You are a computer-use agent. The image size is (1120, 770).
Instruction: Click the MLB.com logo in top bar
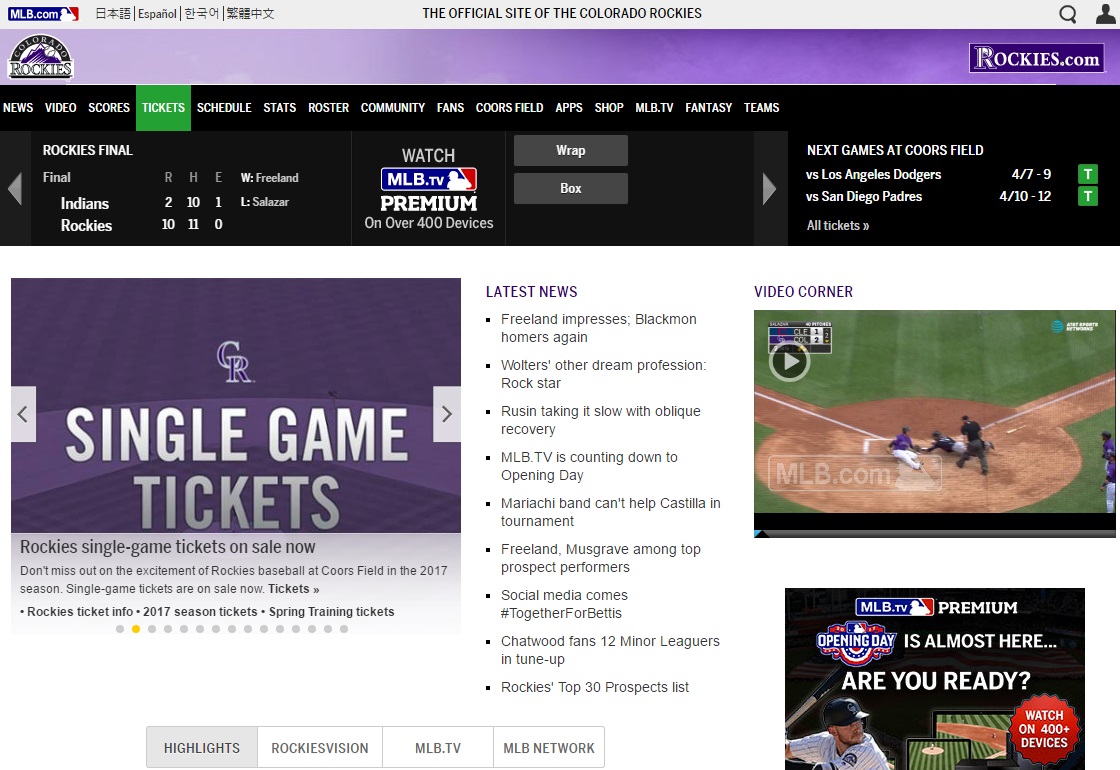pos(43,14)
